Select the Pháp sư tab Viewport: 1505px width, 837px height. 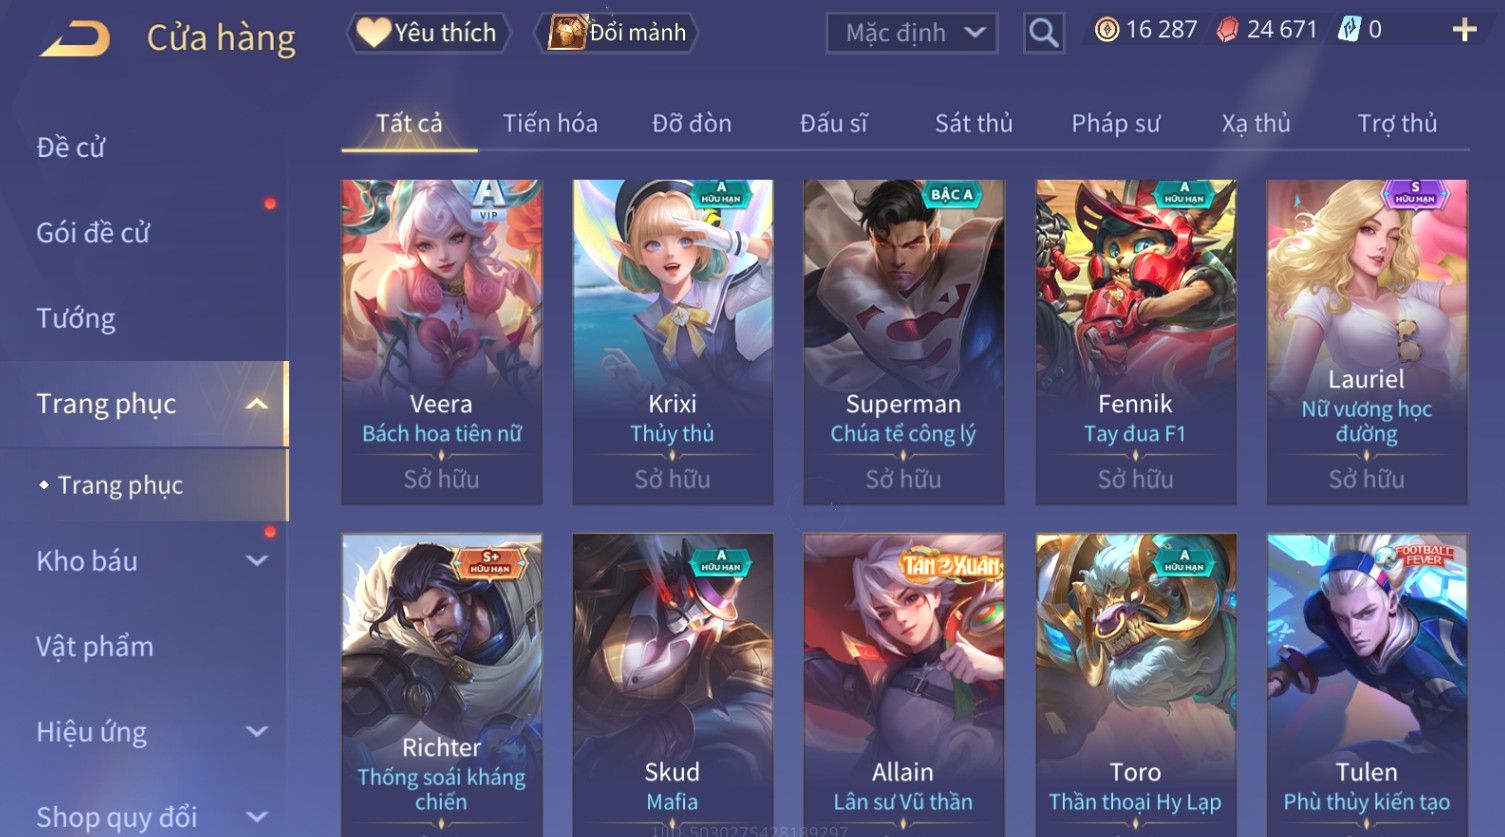pyautogui.click(x=1115, y=124)
